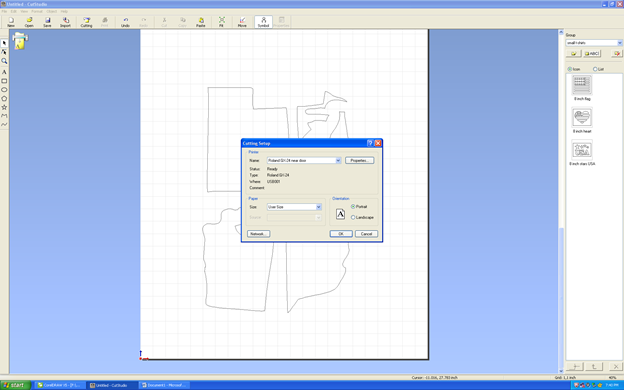The image size is (624, 390).
Task: Select the polygon shape tool
Action: point(4,98)
